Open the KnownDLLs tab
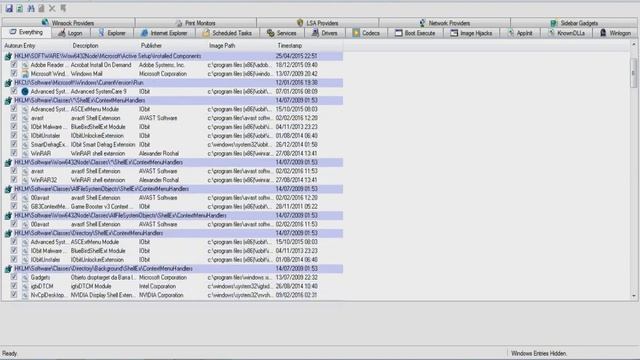 tap(567, 33)
